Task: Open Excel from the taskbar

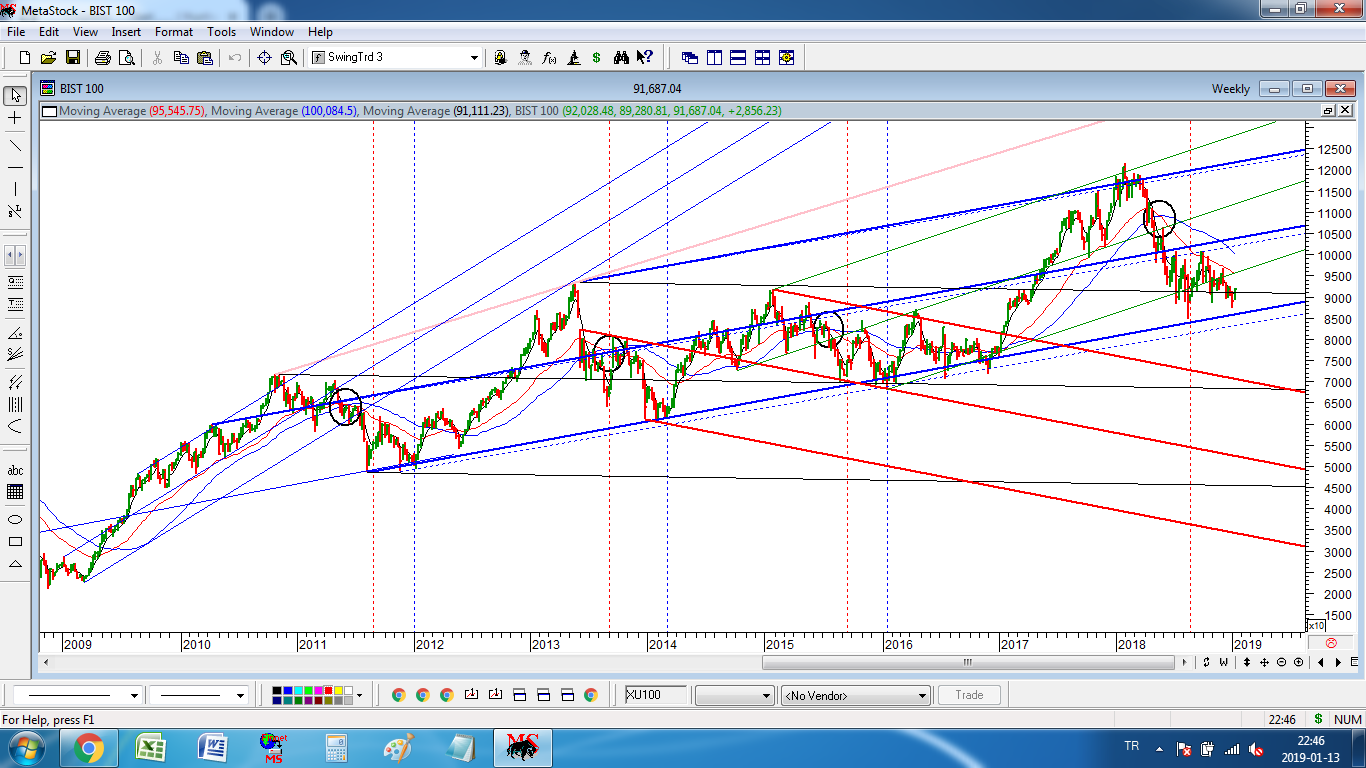Action: (151, 748)
